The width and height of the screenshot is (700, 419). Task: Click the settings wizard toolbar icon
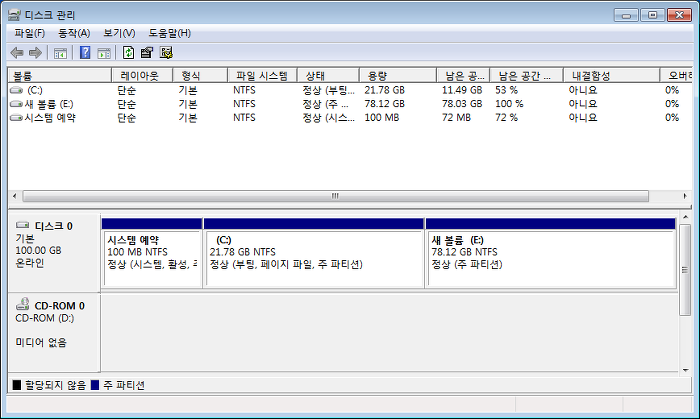click(166, 53)
